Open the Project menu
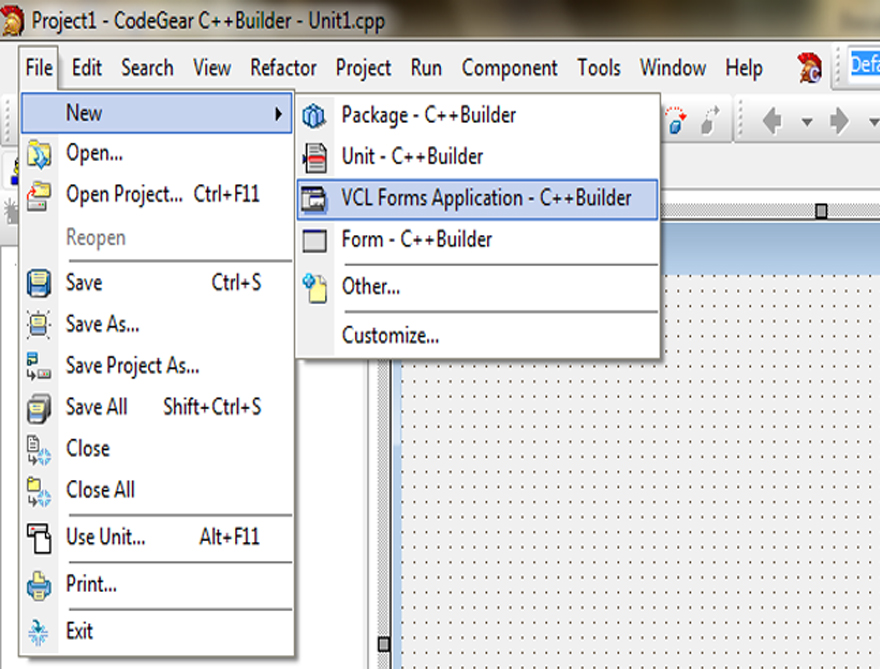The height and width of the screenshot is (669, 880). point(363,68)
